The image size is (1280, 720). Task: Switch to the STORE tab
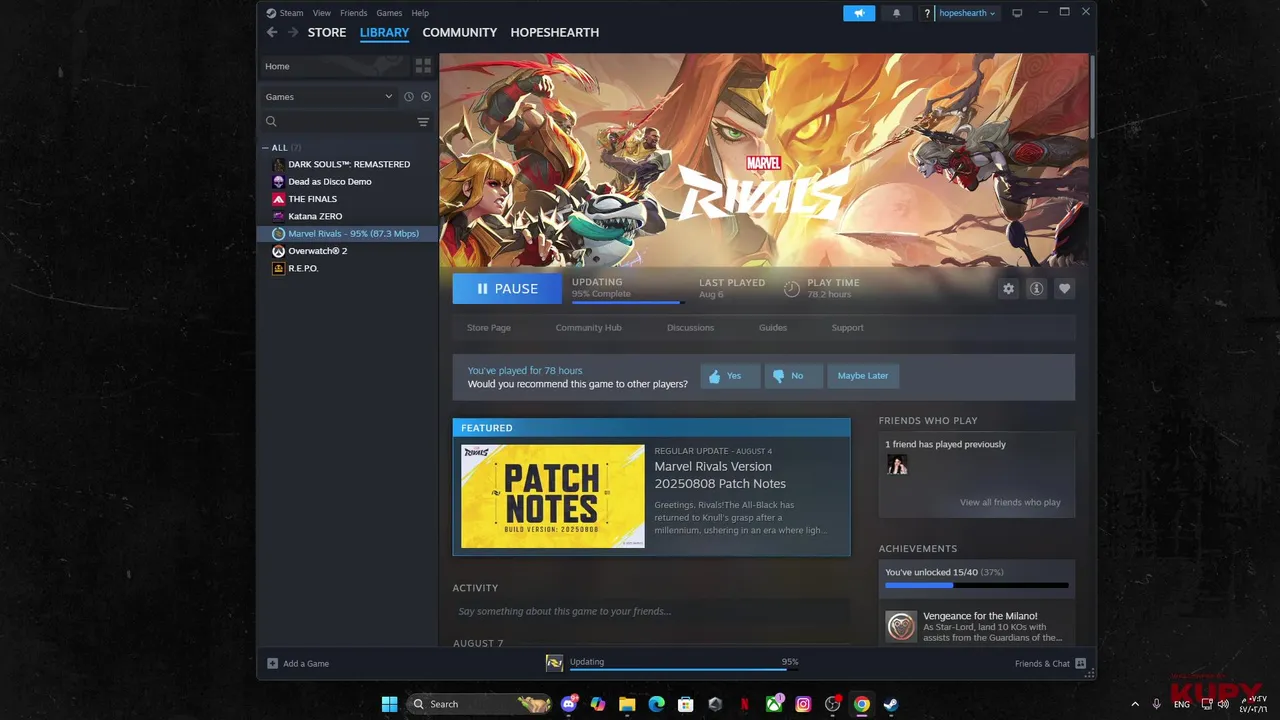click(327, 32)
